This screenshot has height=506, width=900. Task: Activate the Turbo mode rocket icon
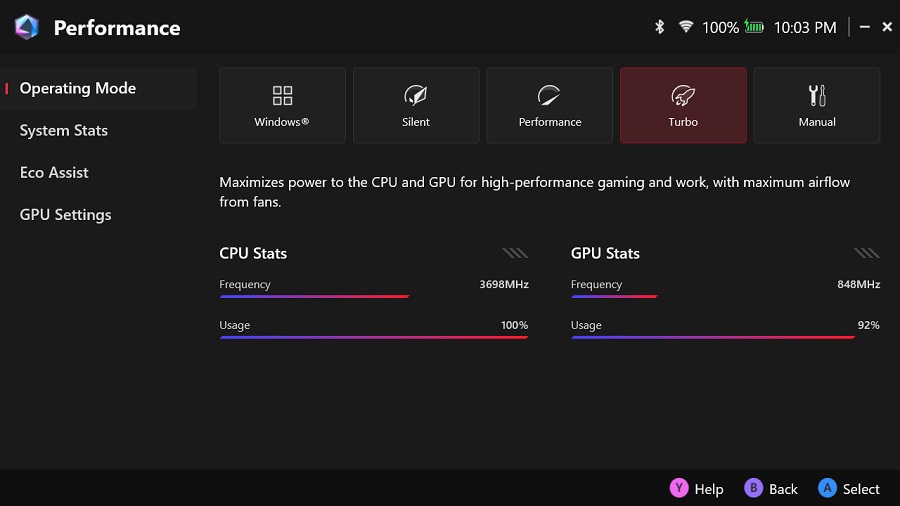[x=683, y=96]
